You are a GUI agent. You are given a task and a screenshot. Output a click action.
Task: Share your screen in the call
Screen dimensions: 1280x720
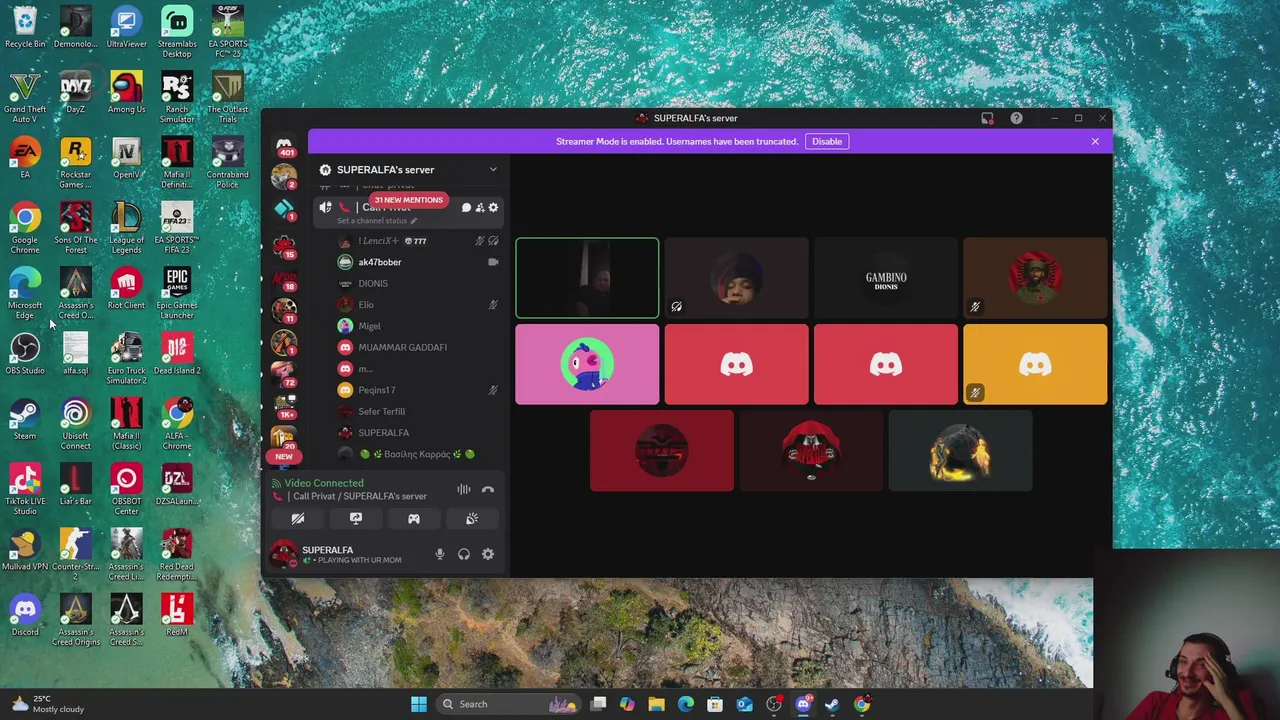[x=355, y=518]
